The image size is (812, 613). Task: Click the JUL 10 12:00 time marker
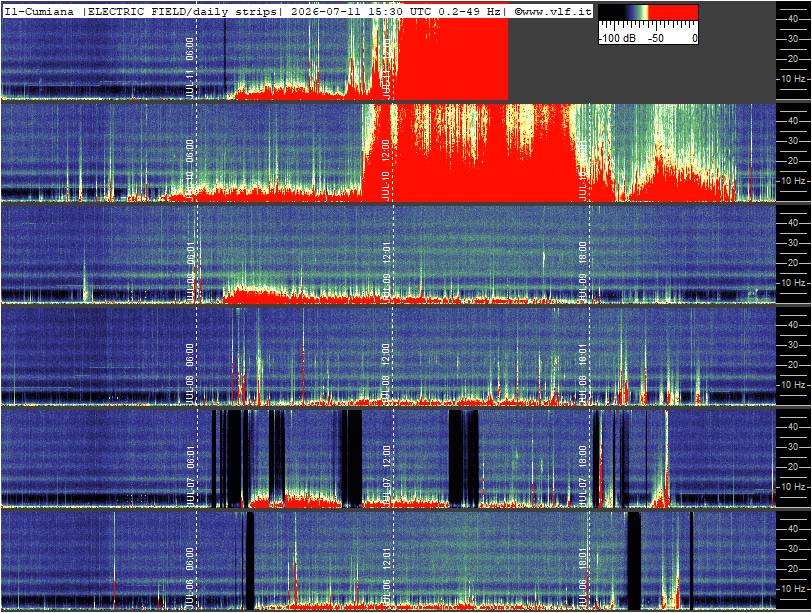point(385,169)
